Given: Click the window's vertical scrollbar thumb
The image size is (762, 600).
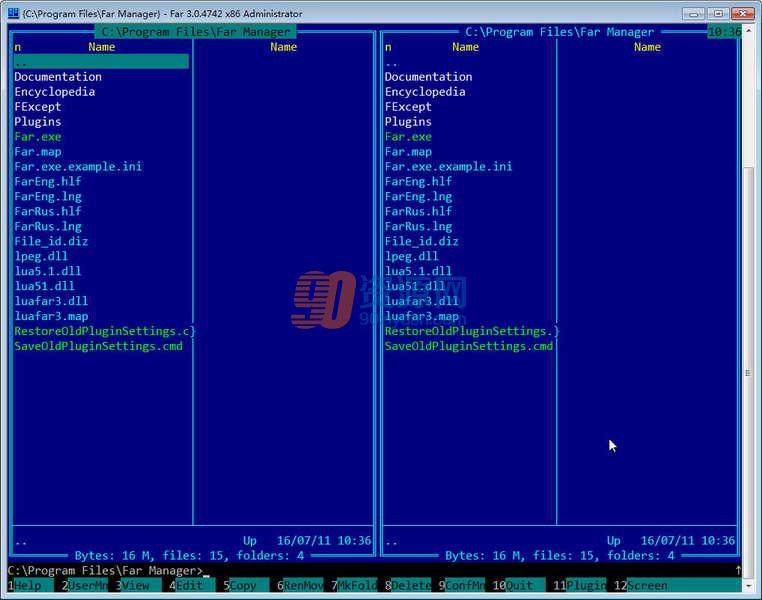Looking at the screenshot, I should point(748,373).
